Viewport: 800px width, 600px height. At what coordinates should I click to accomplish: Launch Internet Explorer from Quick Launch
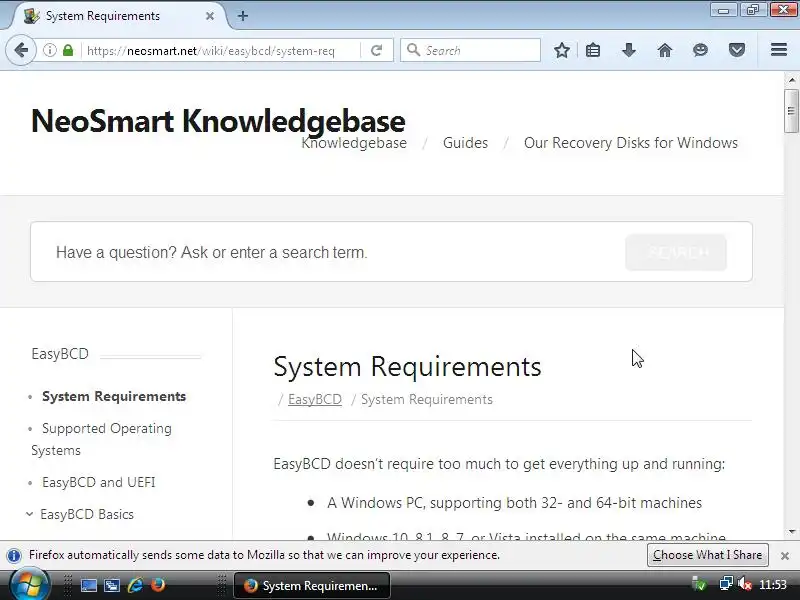(135, 585)
